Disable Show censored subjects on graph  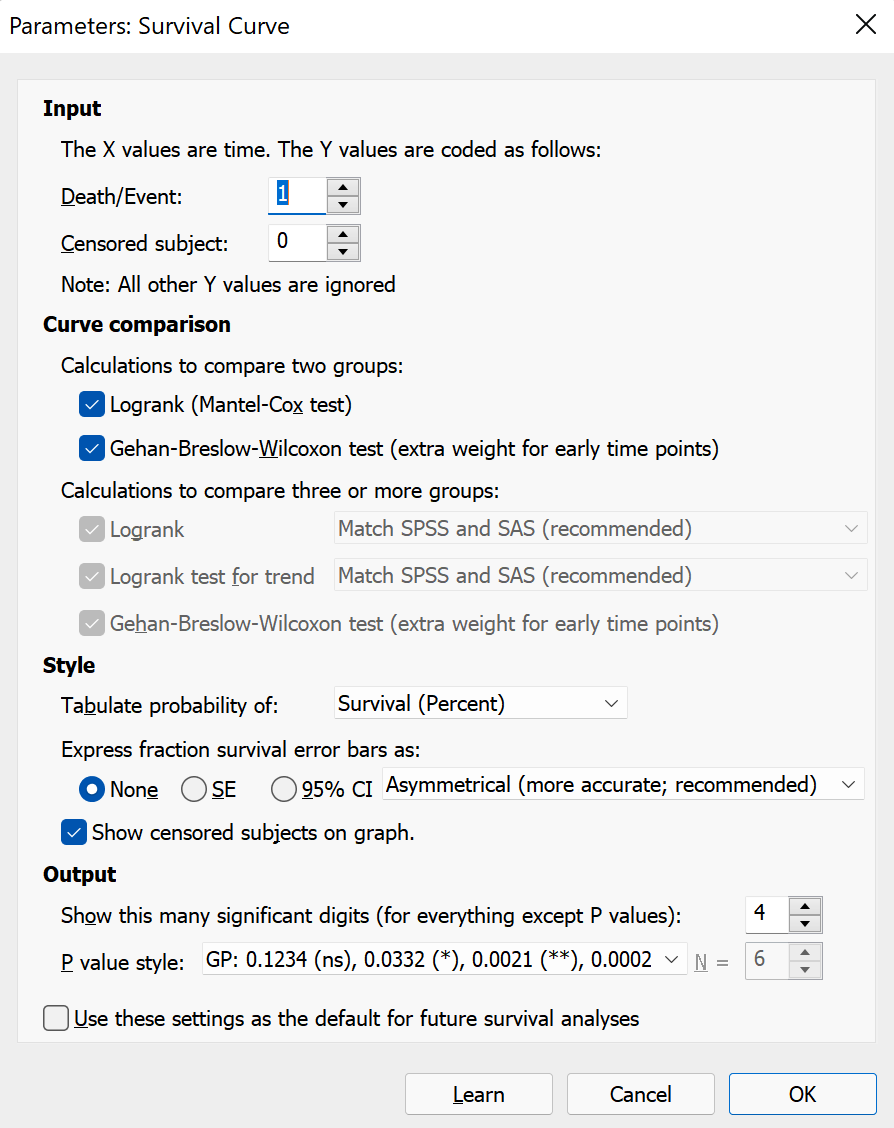click(x=73, y=832)
